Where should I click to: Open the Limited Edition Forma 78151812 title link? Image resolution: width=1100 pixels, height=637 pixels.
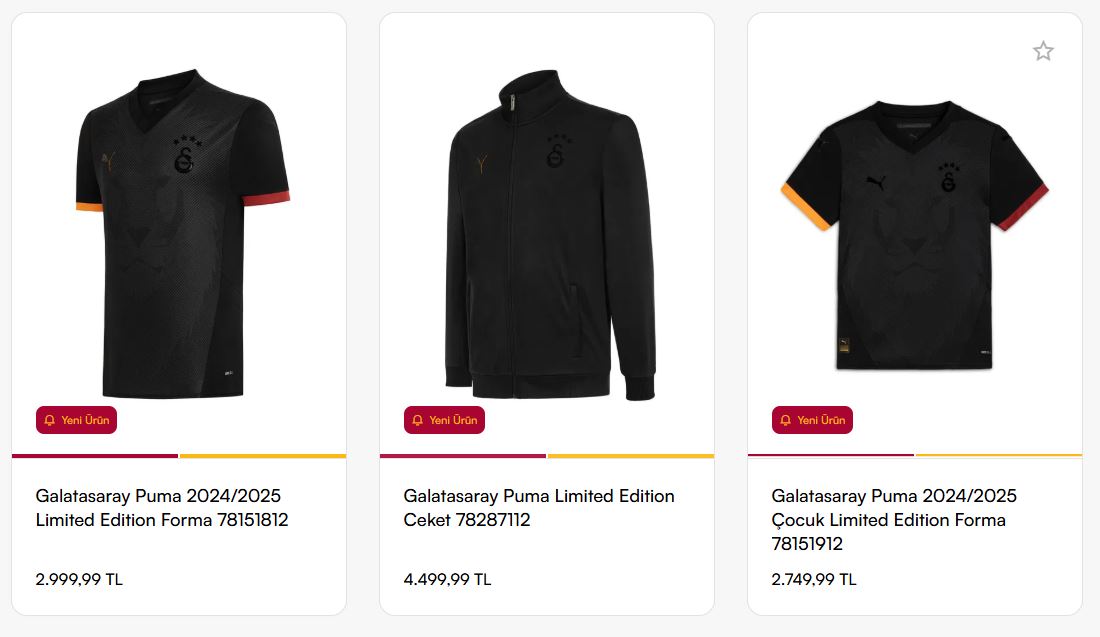(x=162, y=508)
